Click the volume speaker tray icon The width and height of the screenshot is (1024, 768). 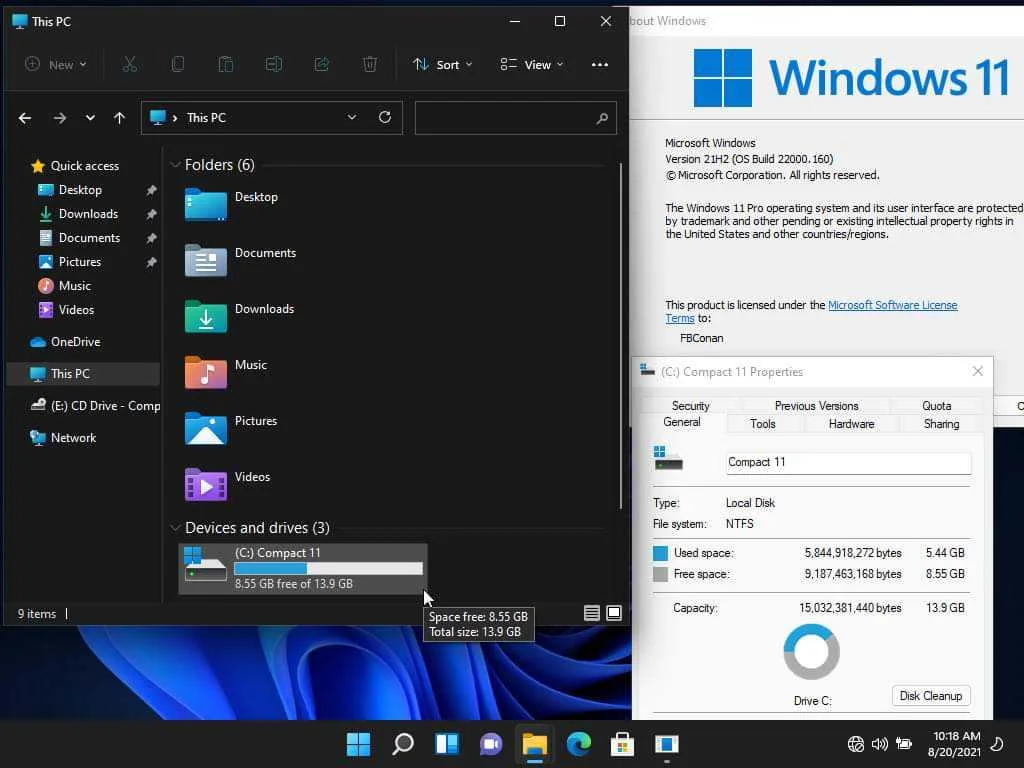tap(880, 744)
